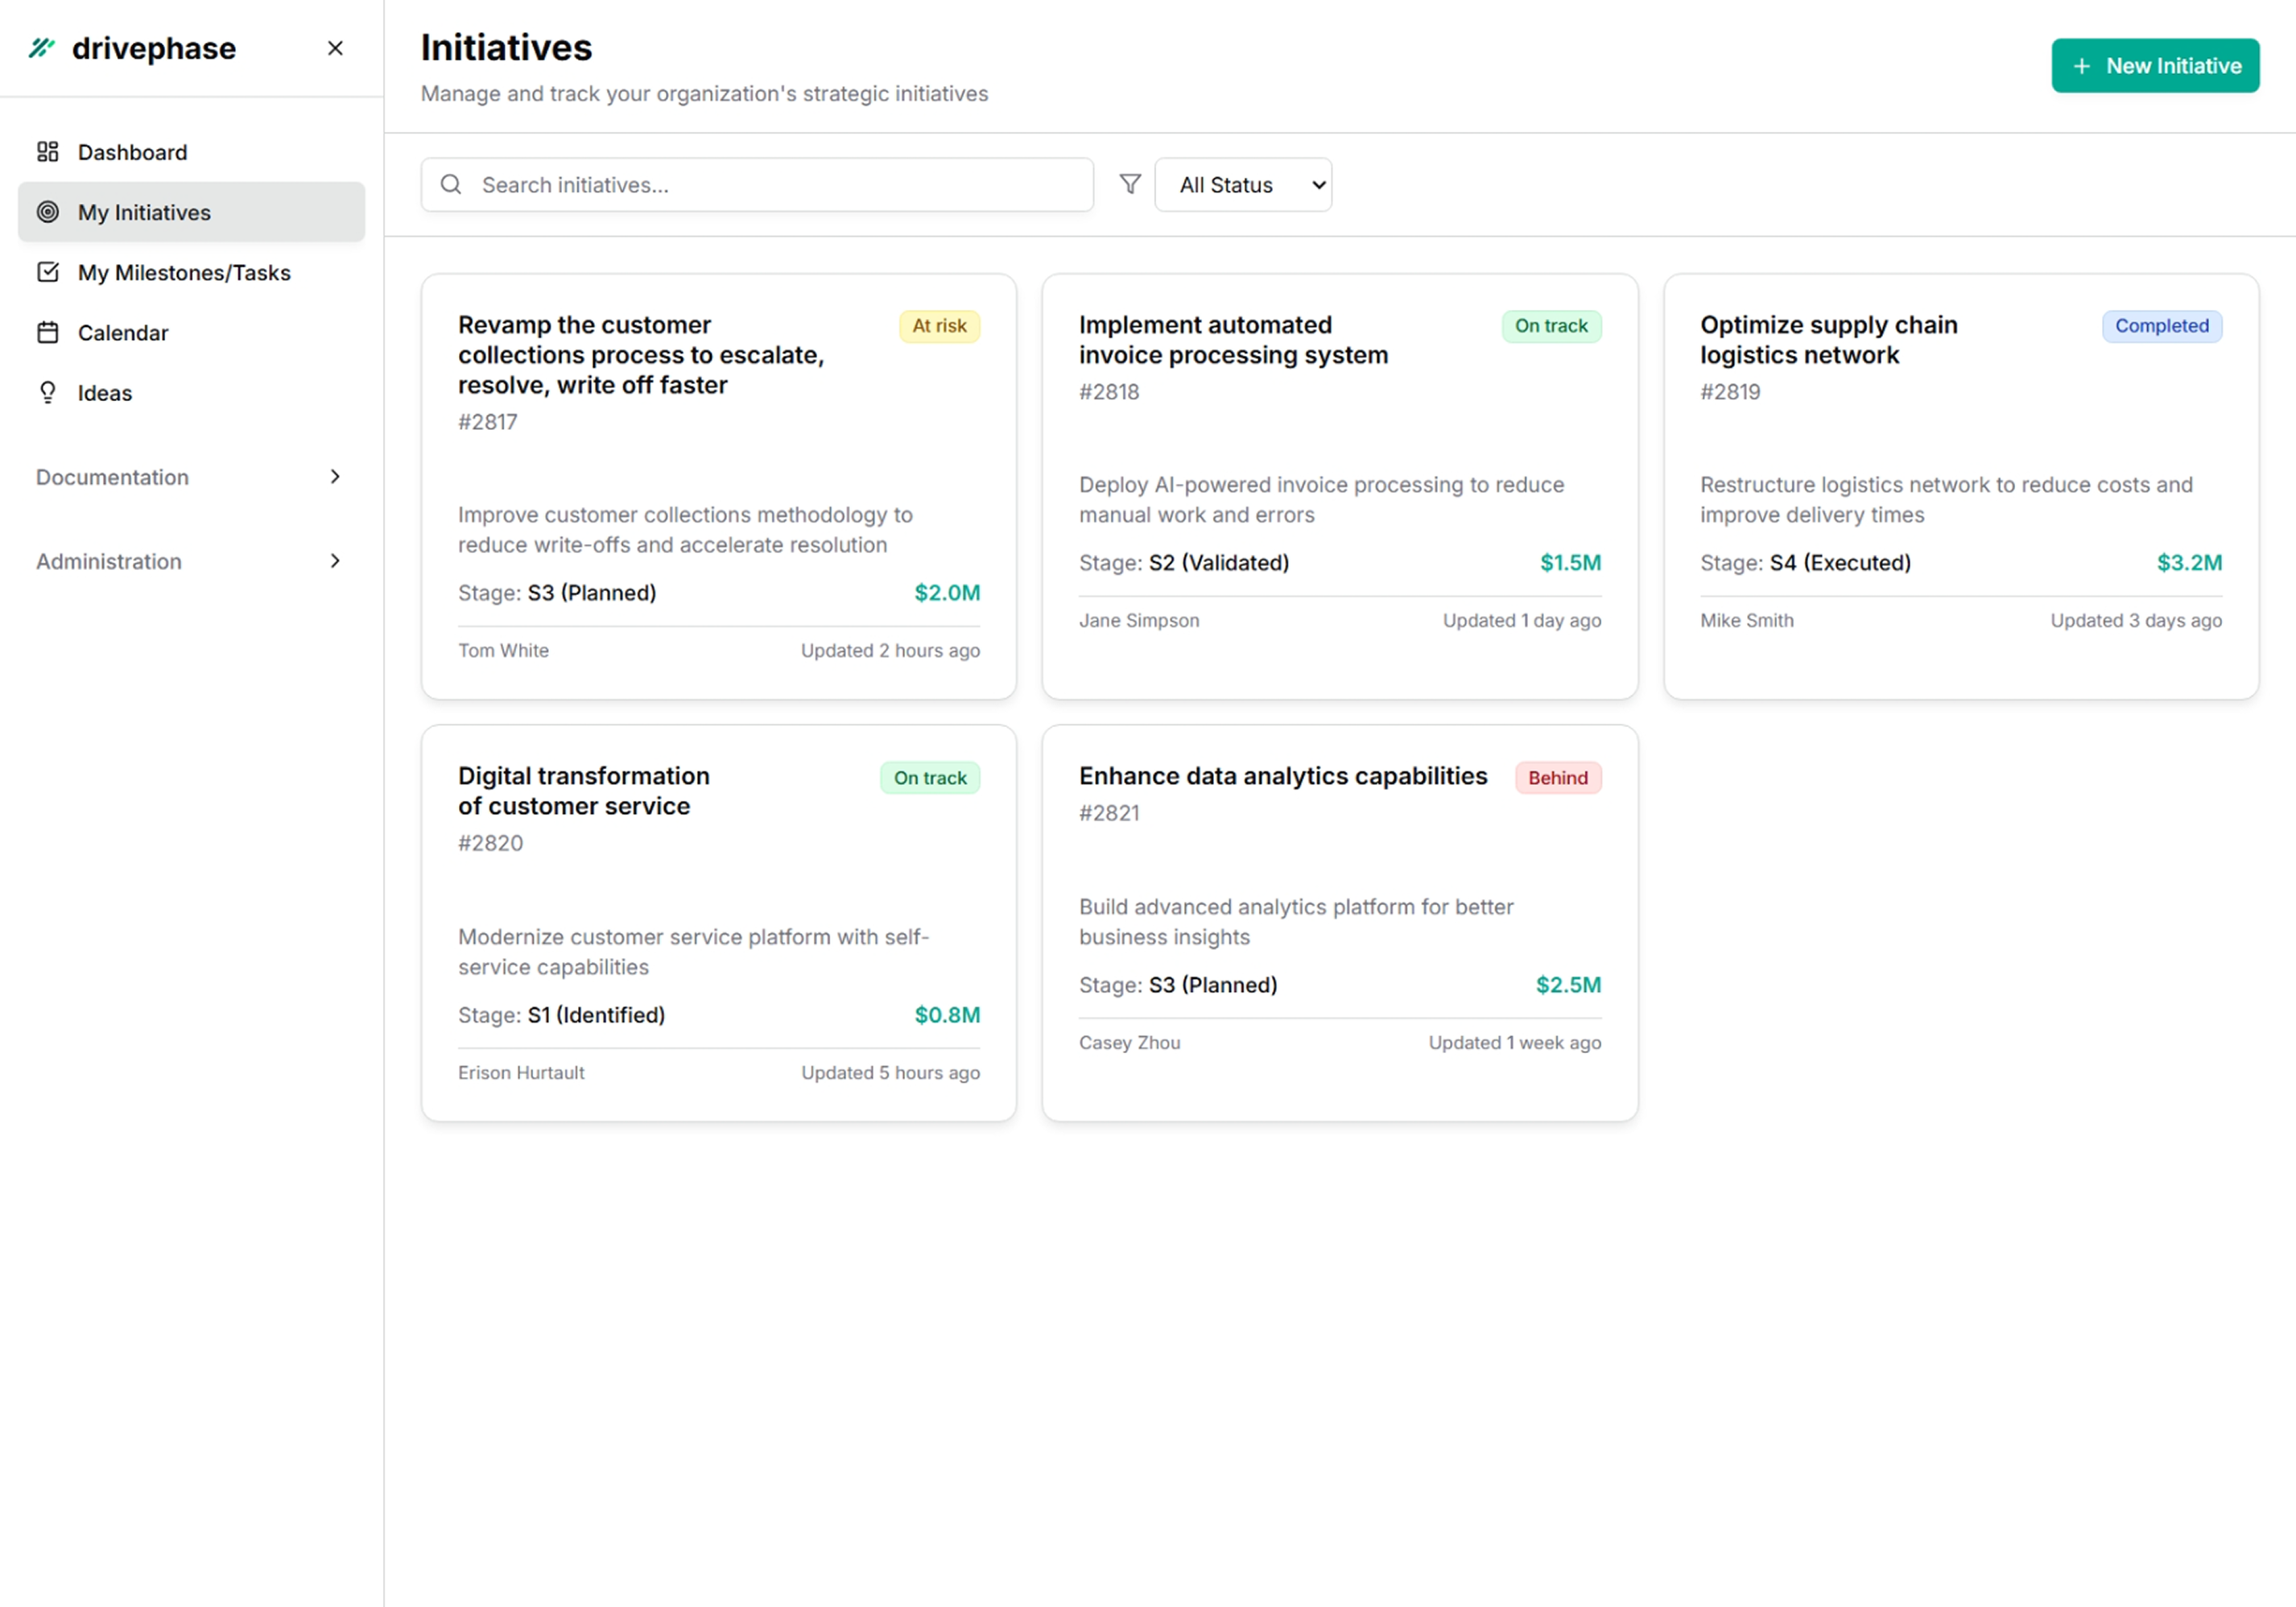Click the filter funnel icon
Screen dimensions: 2296x1607
pyautogui.click(x=1129, y=184)
